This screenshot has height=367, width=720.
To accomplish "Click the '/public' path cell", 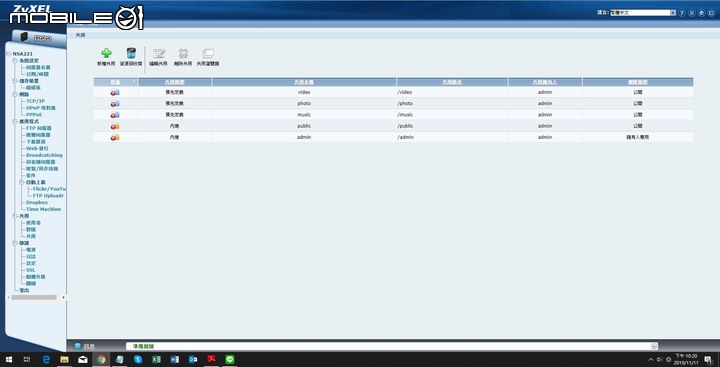I will [x=452, y=126].
